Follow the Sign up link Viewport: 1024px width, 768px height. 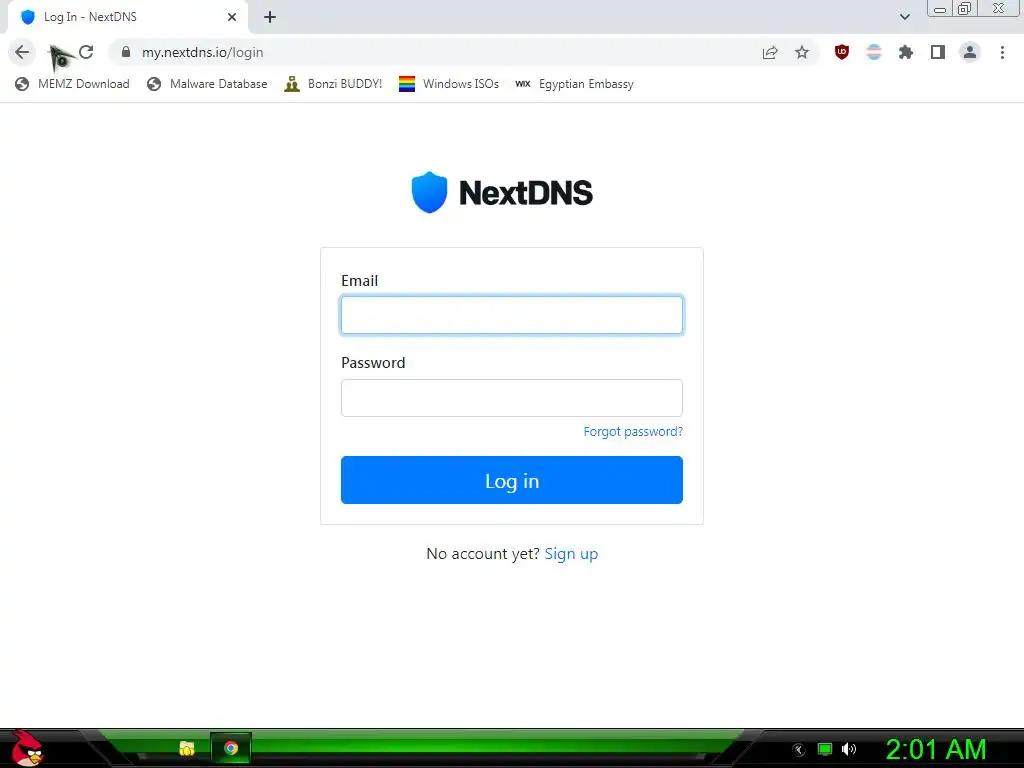(571, 554)
